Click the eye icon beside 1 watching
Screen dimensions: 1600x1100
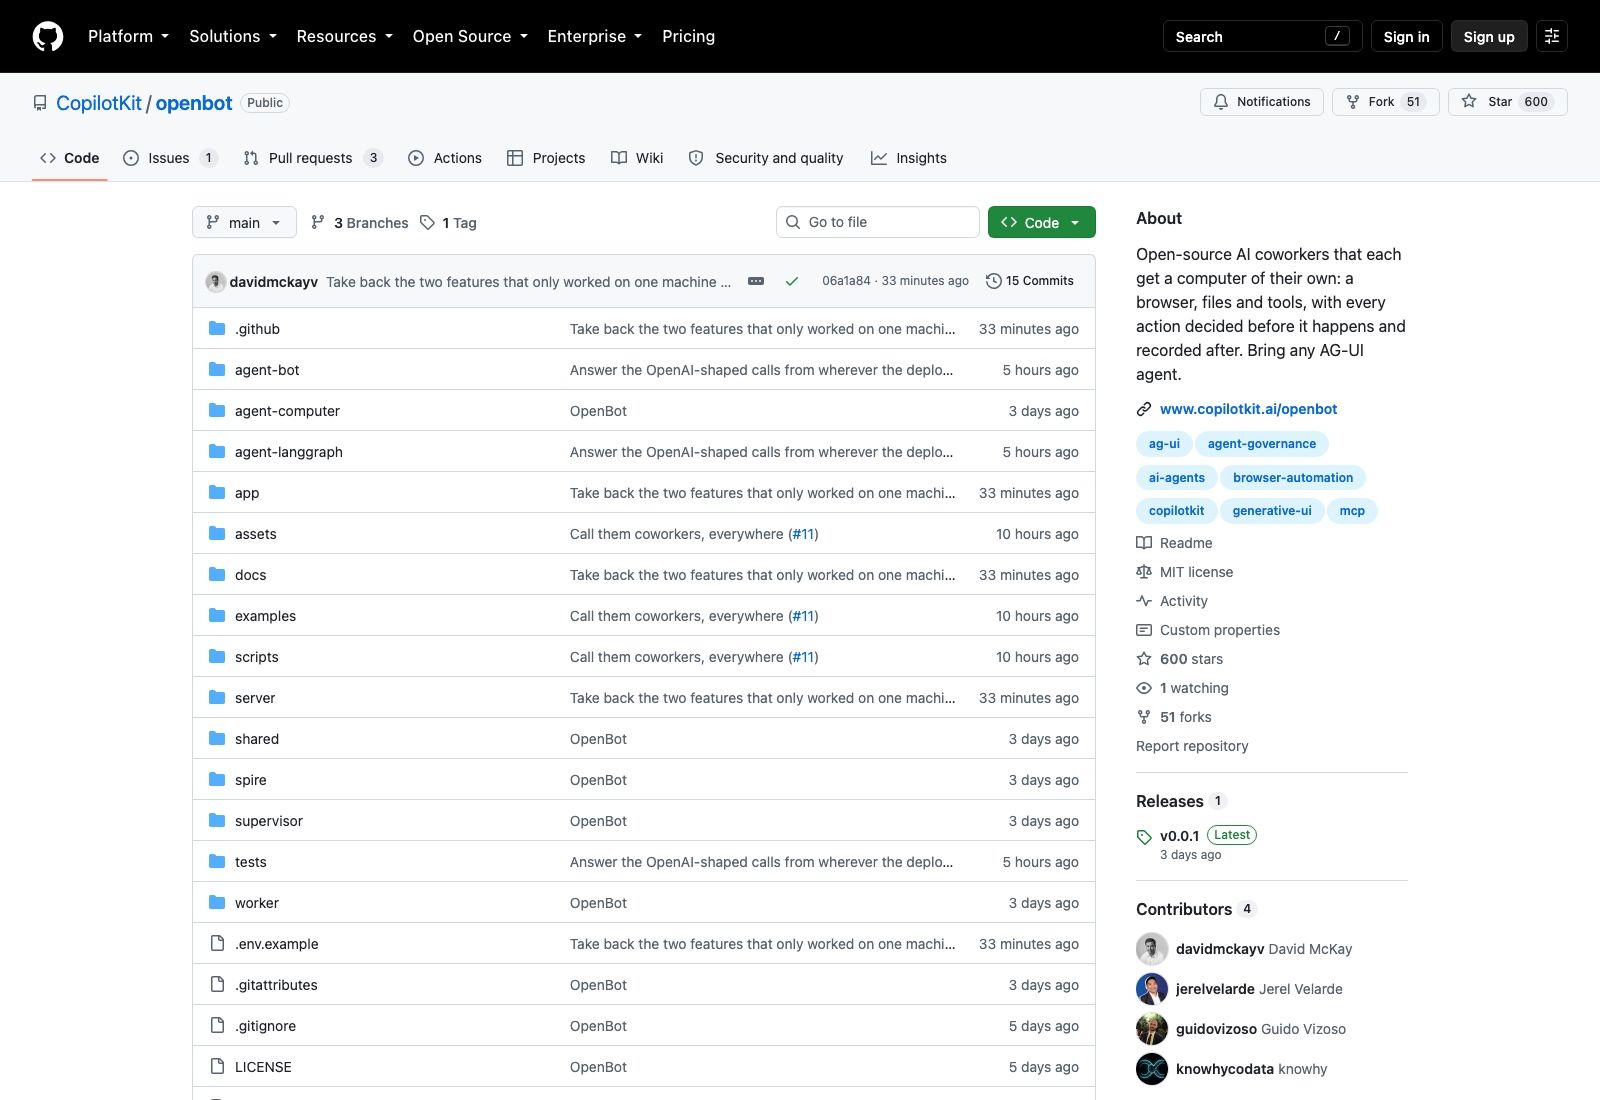click(x=1144, y=688)
